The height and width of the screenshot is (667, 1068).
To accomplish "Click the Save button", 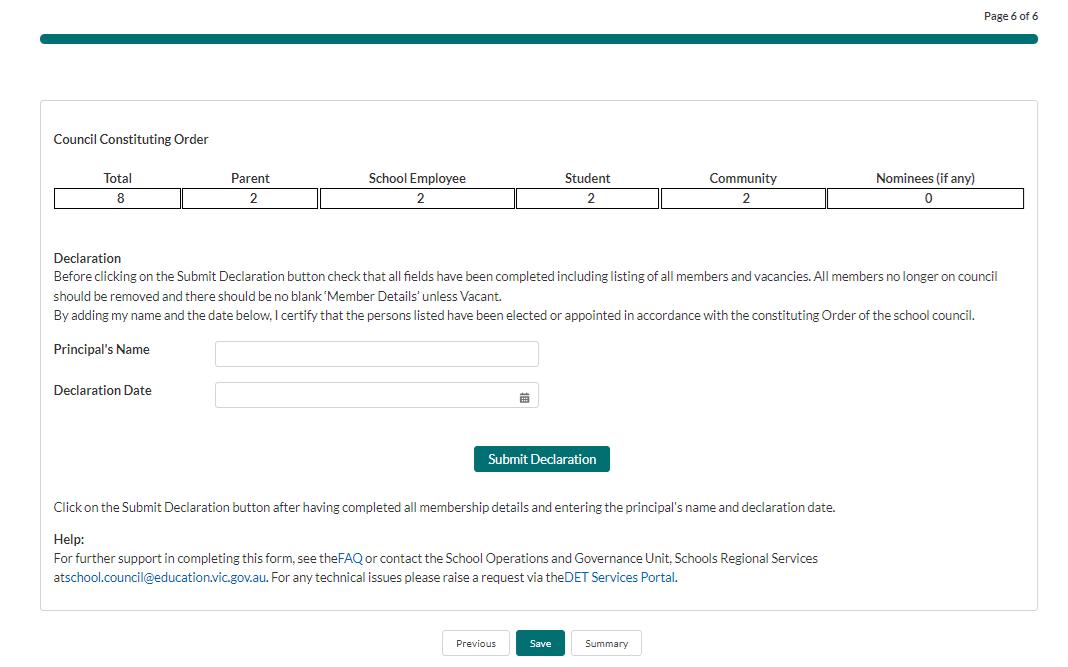I will (540, 643).
